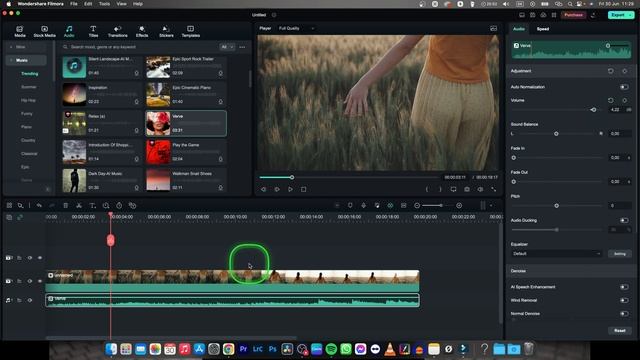Open the Export button dropdown arrow
640x360 pixels.
631,15
